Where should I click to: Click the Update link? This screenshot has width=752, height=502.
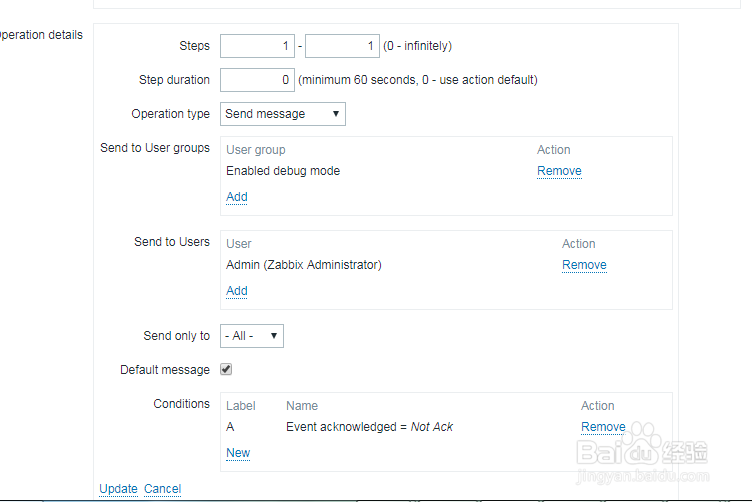[x=118, y=489]
